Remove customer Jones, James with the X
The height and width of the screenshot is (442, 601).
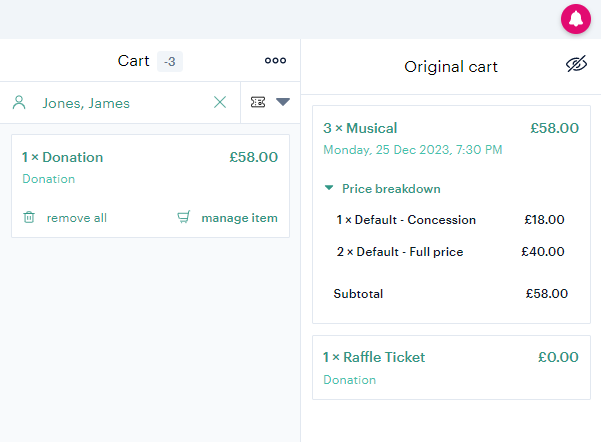pyautogui.click(x=220, y=102)
